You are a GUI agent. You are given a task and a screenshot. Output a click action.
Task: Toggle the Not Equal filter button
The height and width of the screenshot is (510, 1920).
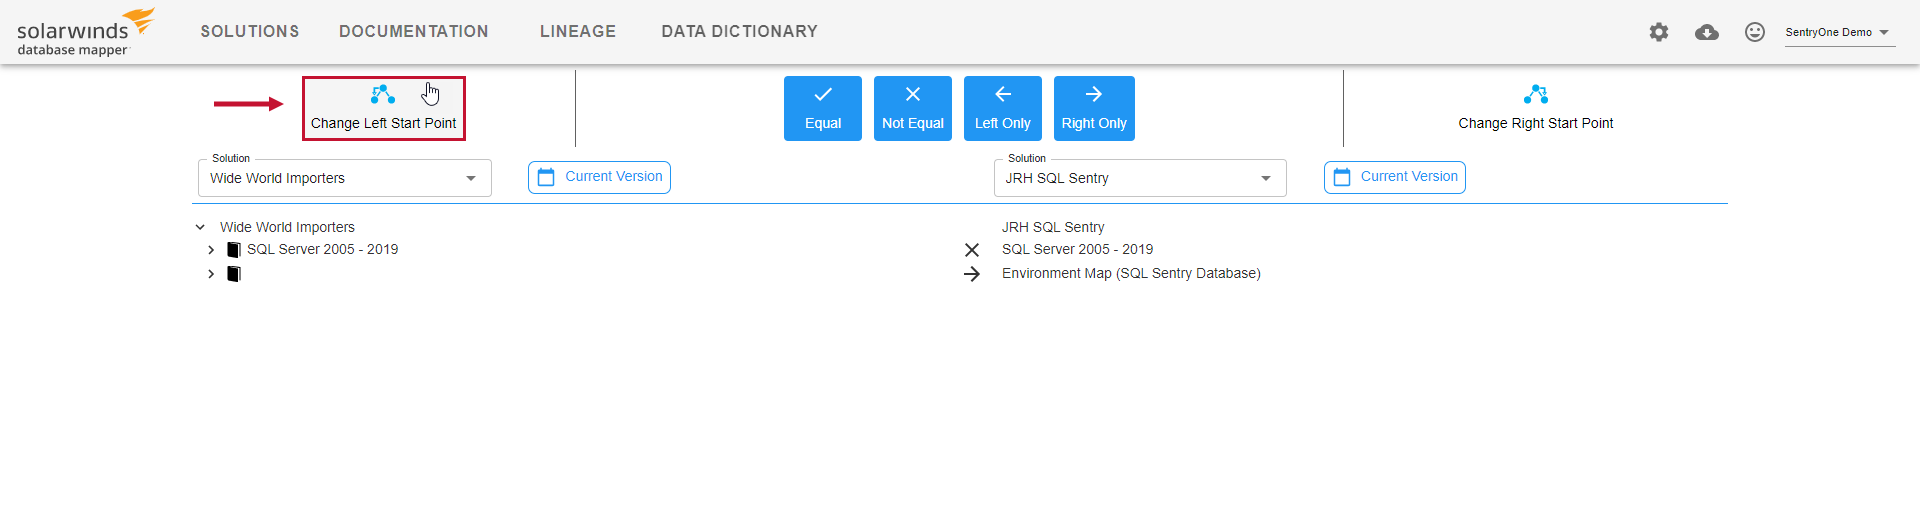point(913,108)
